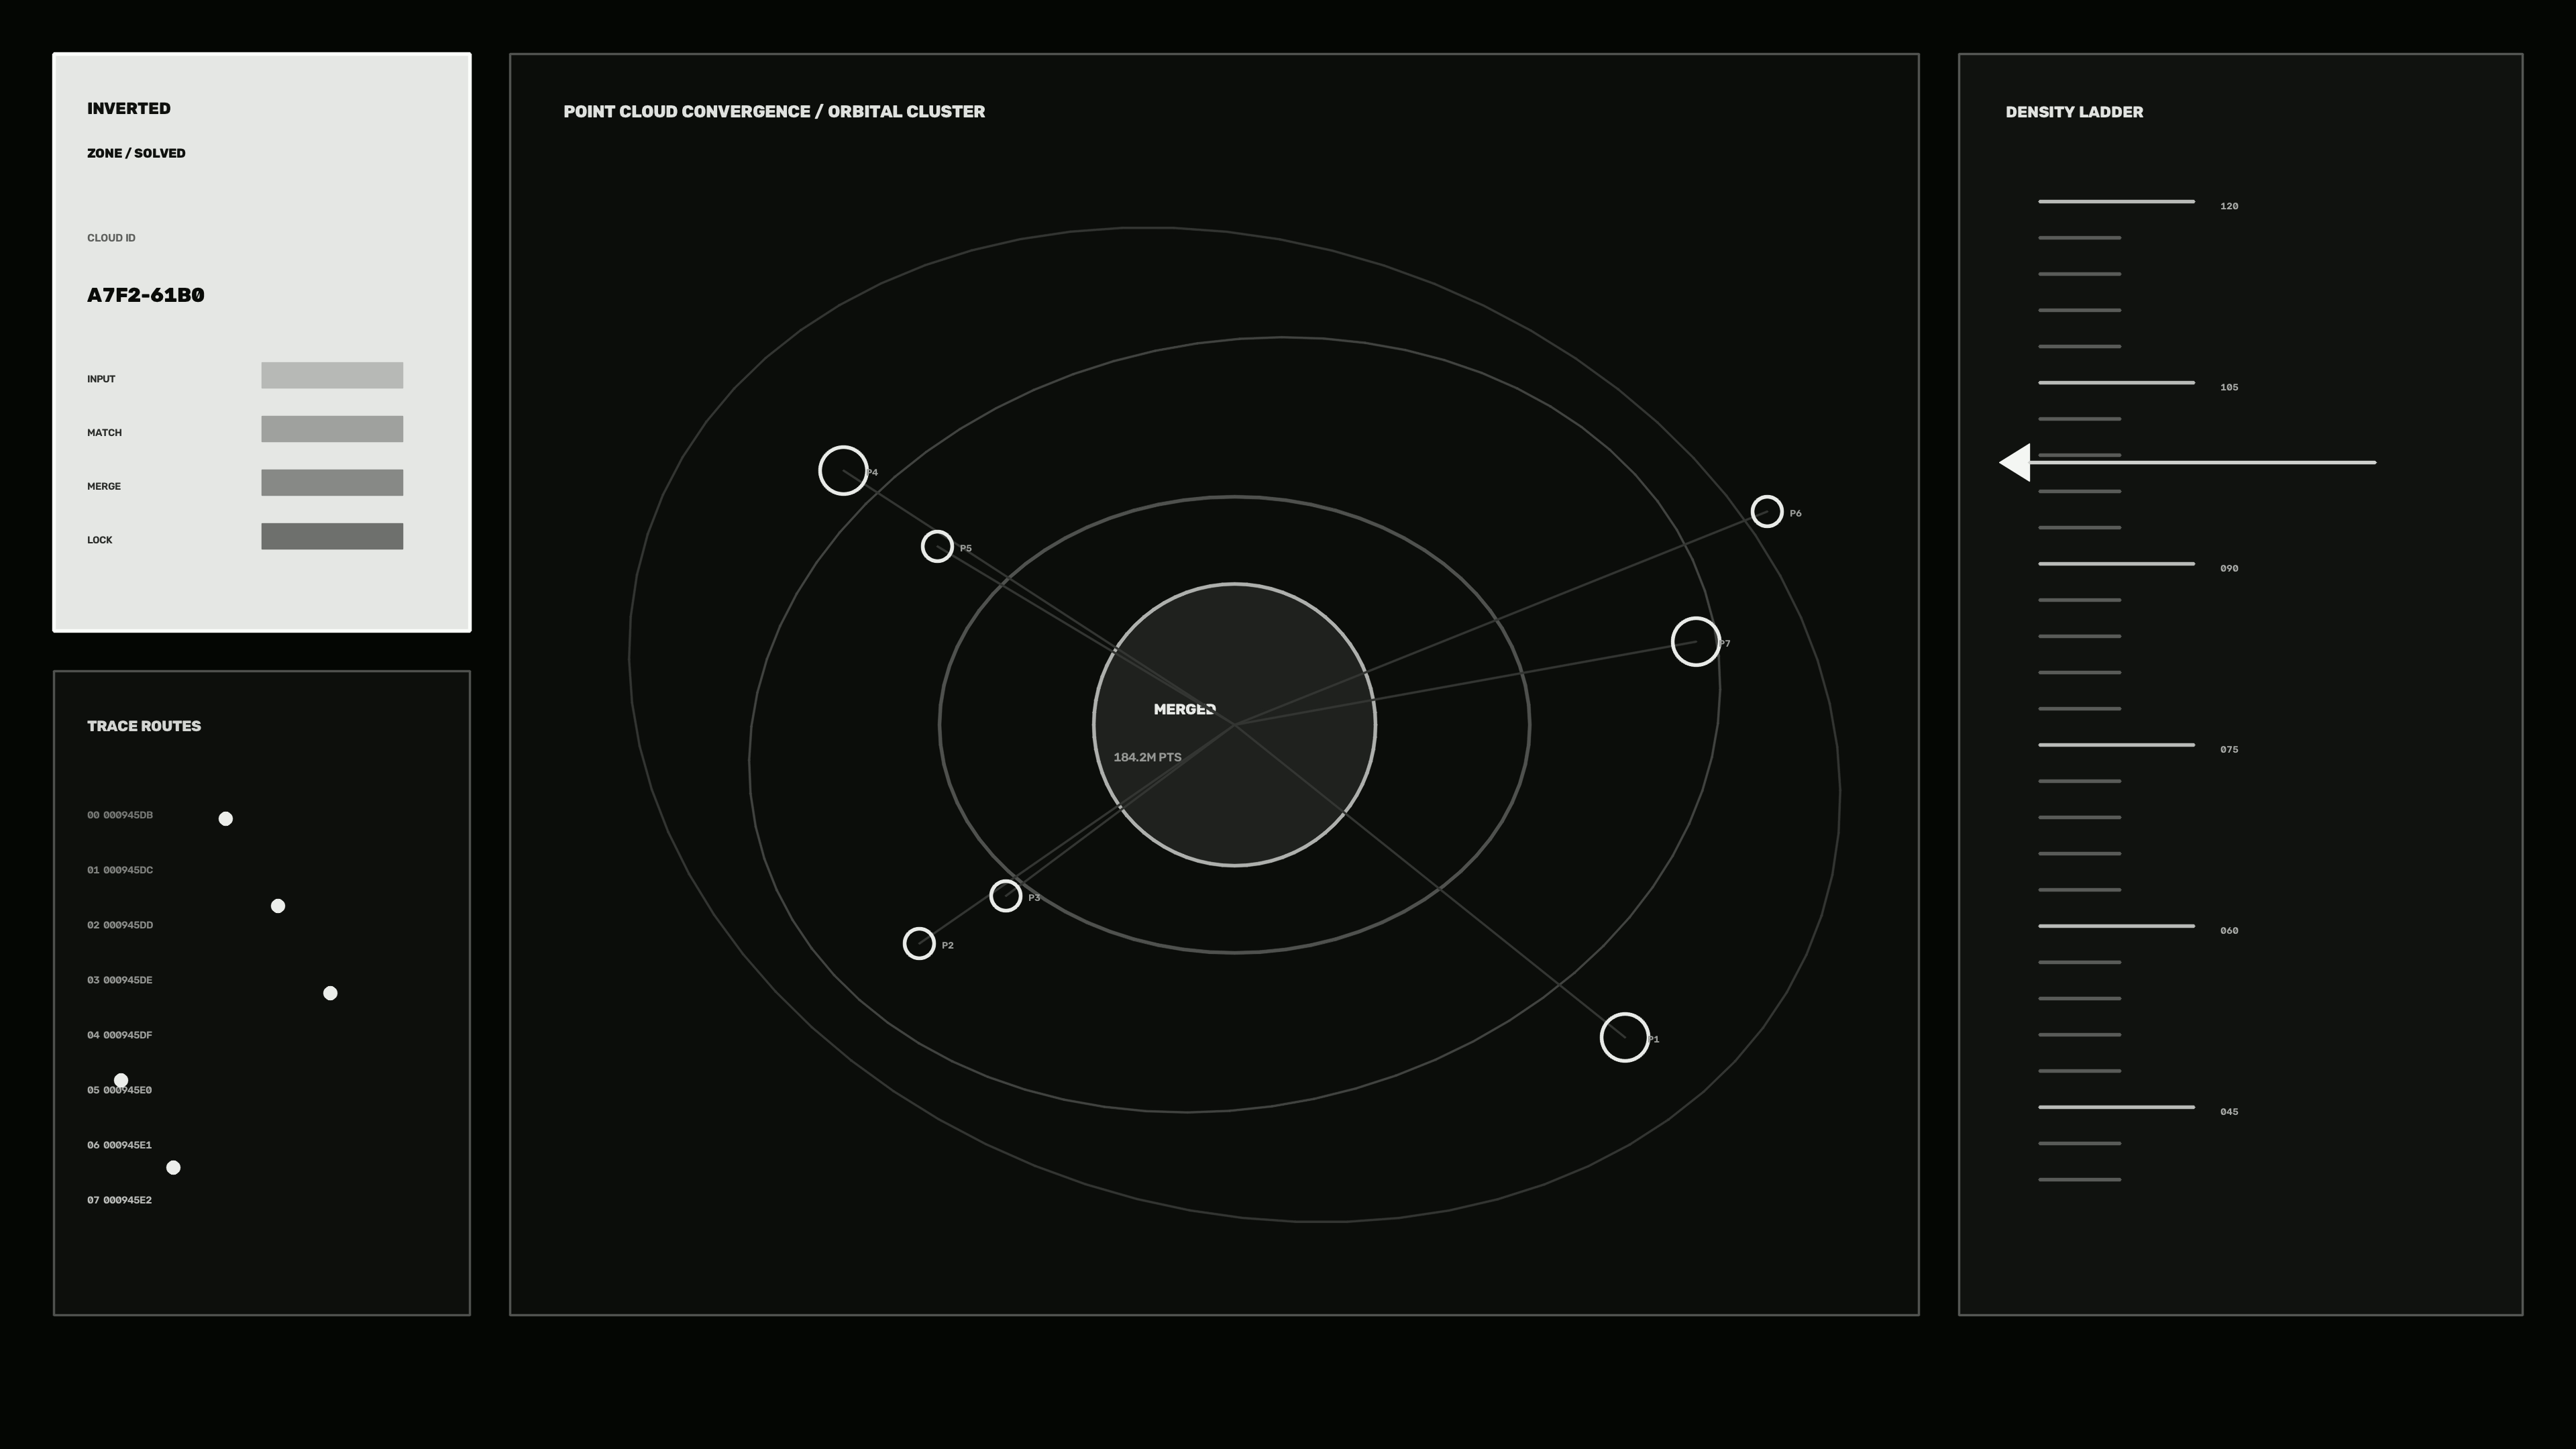Click the MERGED central cluster circle
Viewport: 2576px width, 1449px height.
coord(1234,724)
